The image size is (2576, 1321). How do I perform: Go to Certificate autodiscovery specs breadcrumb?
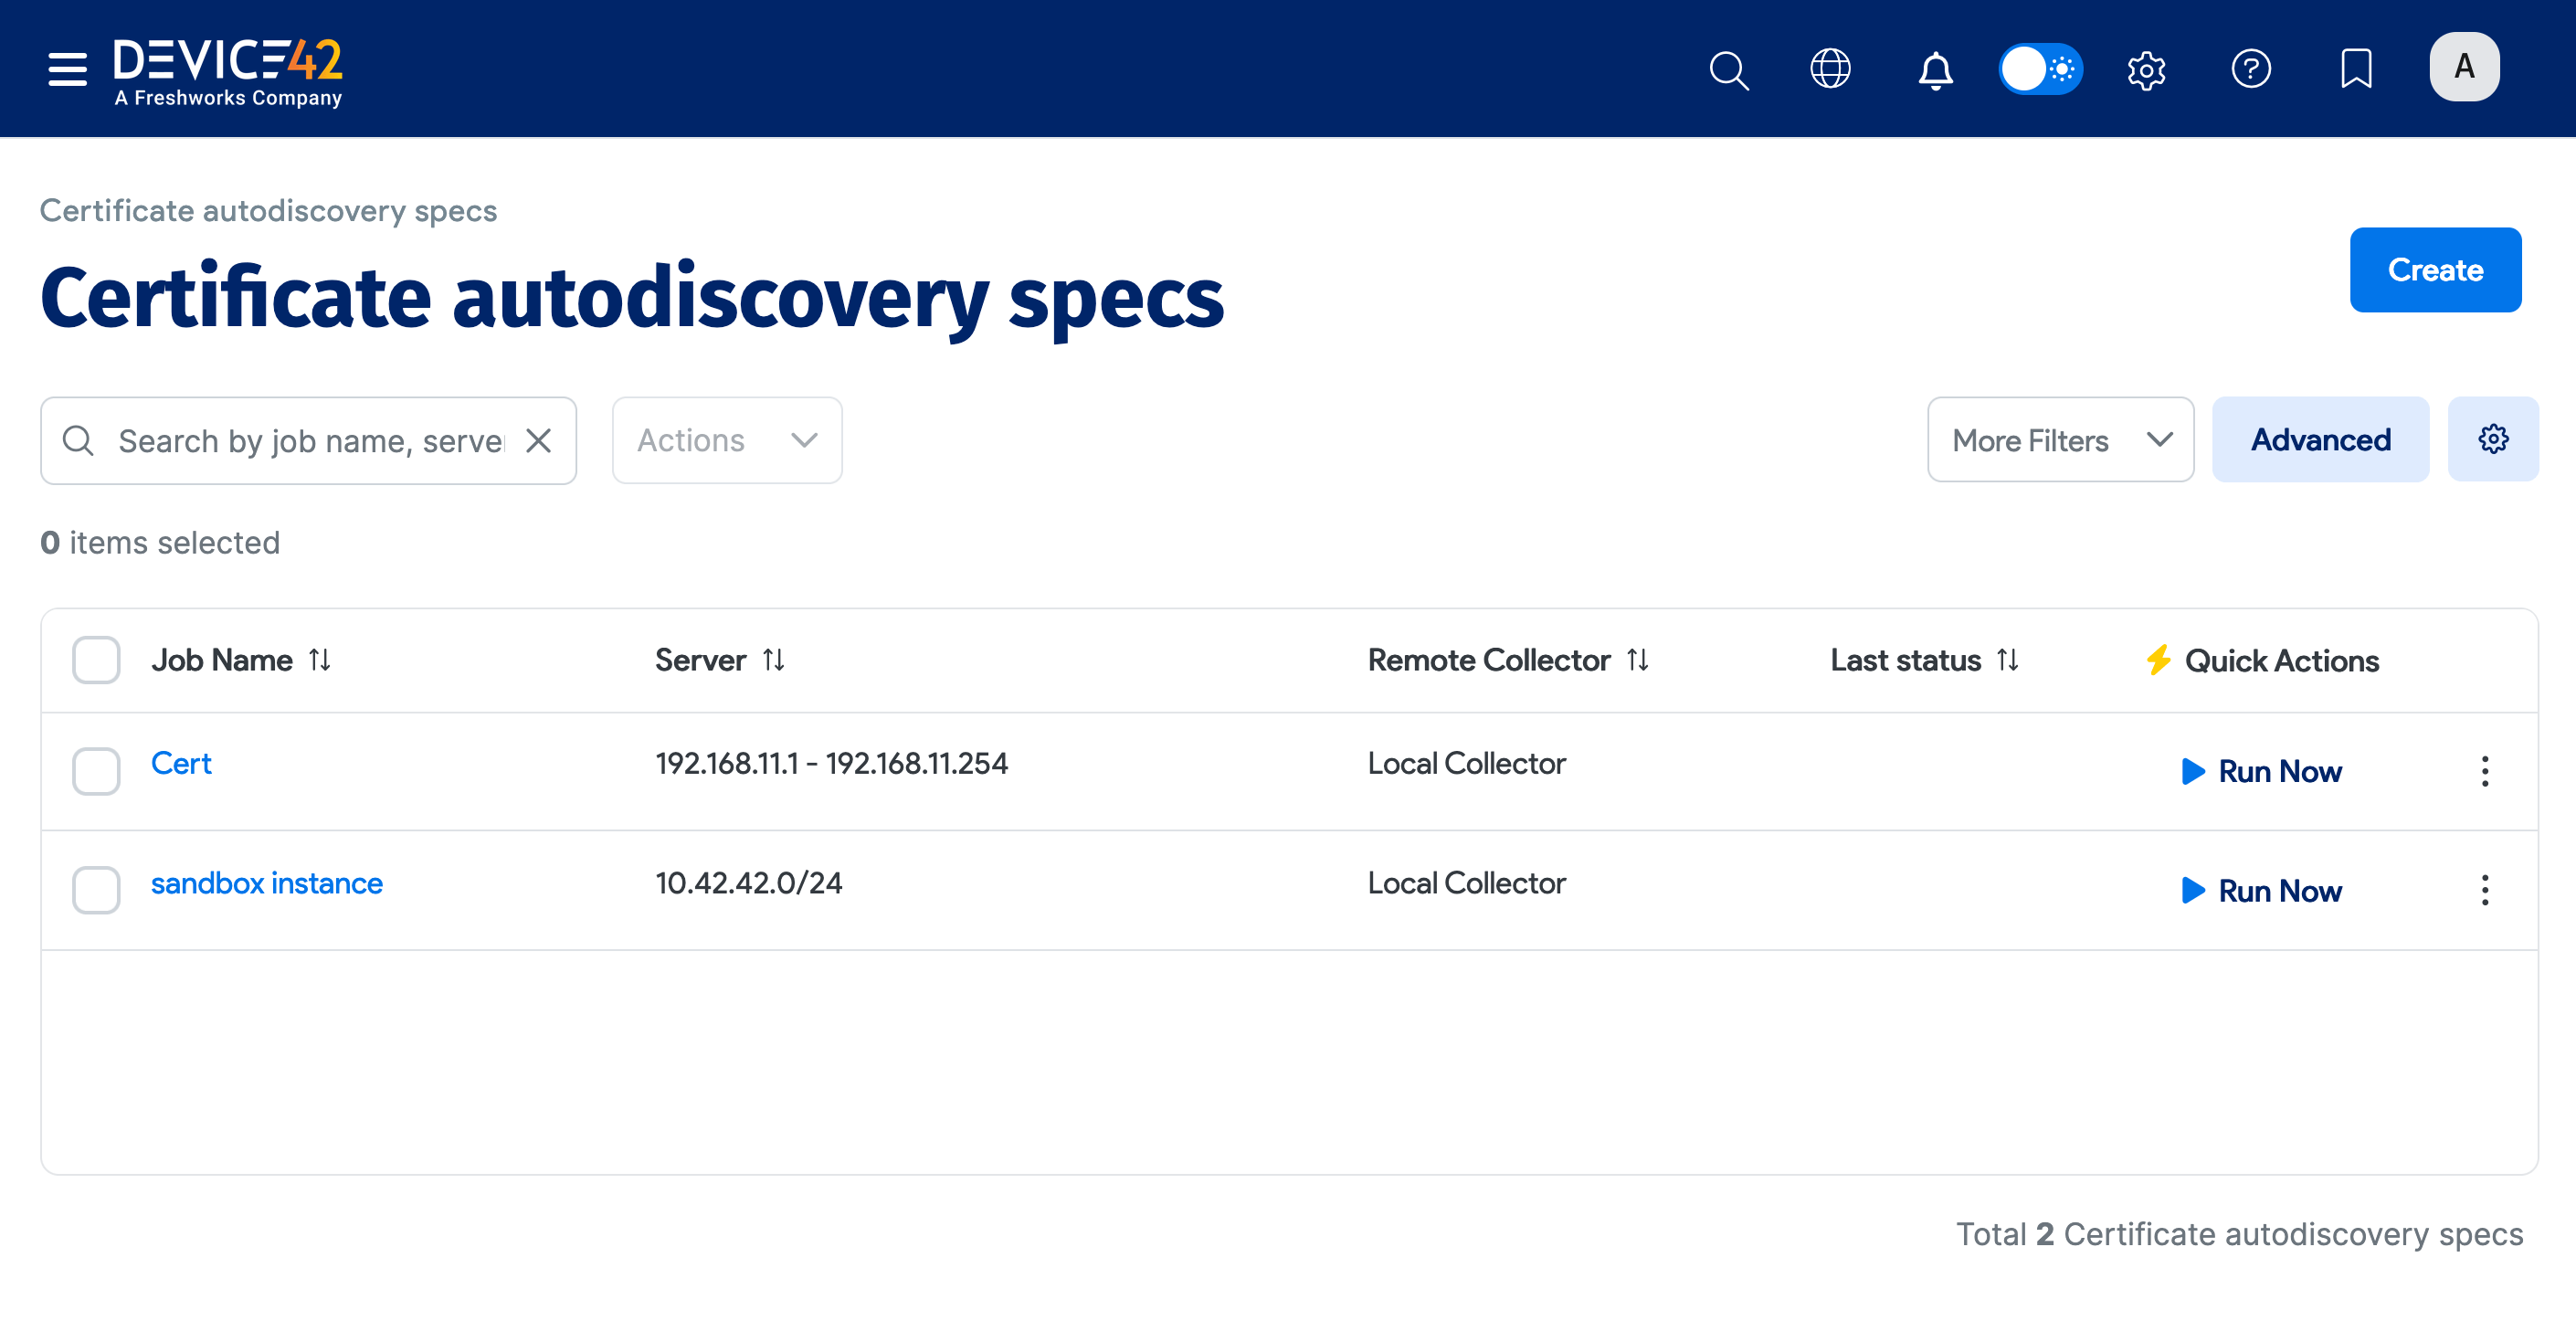(x=268, y=211)
